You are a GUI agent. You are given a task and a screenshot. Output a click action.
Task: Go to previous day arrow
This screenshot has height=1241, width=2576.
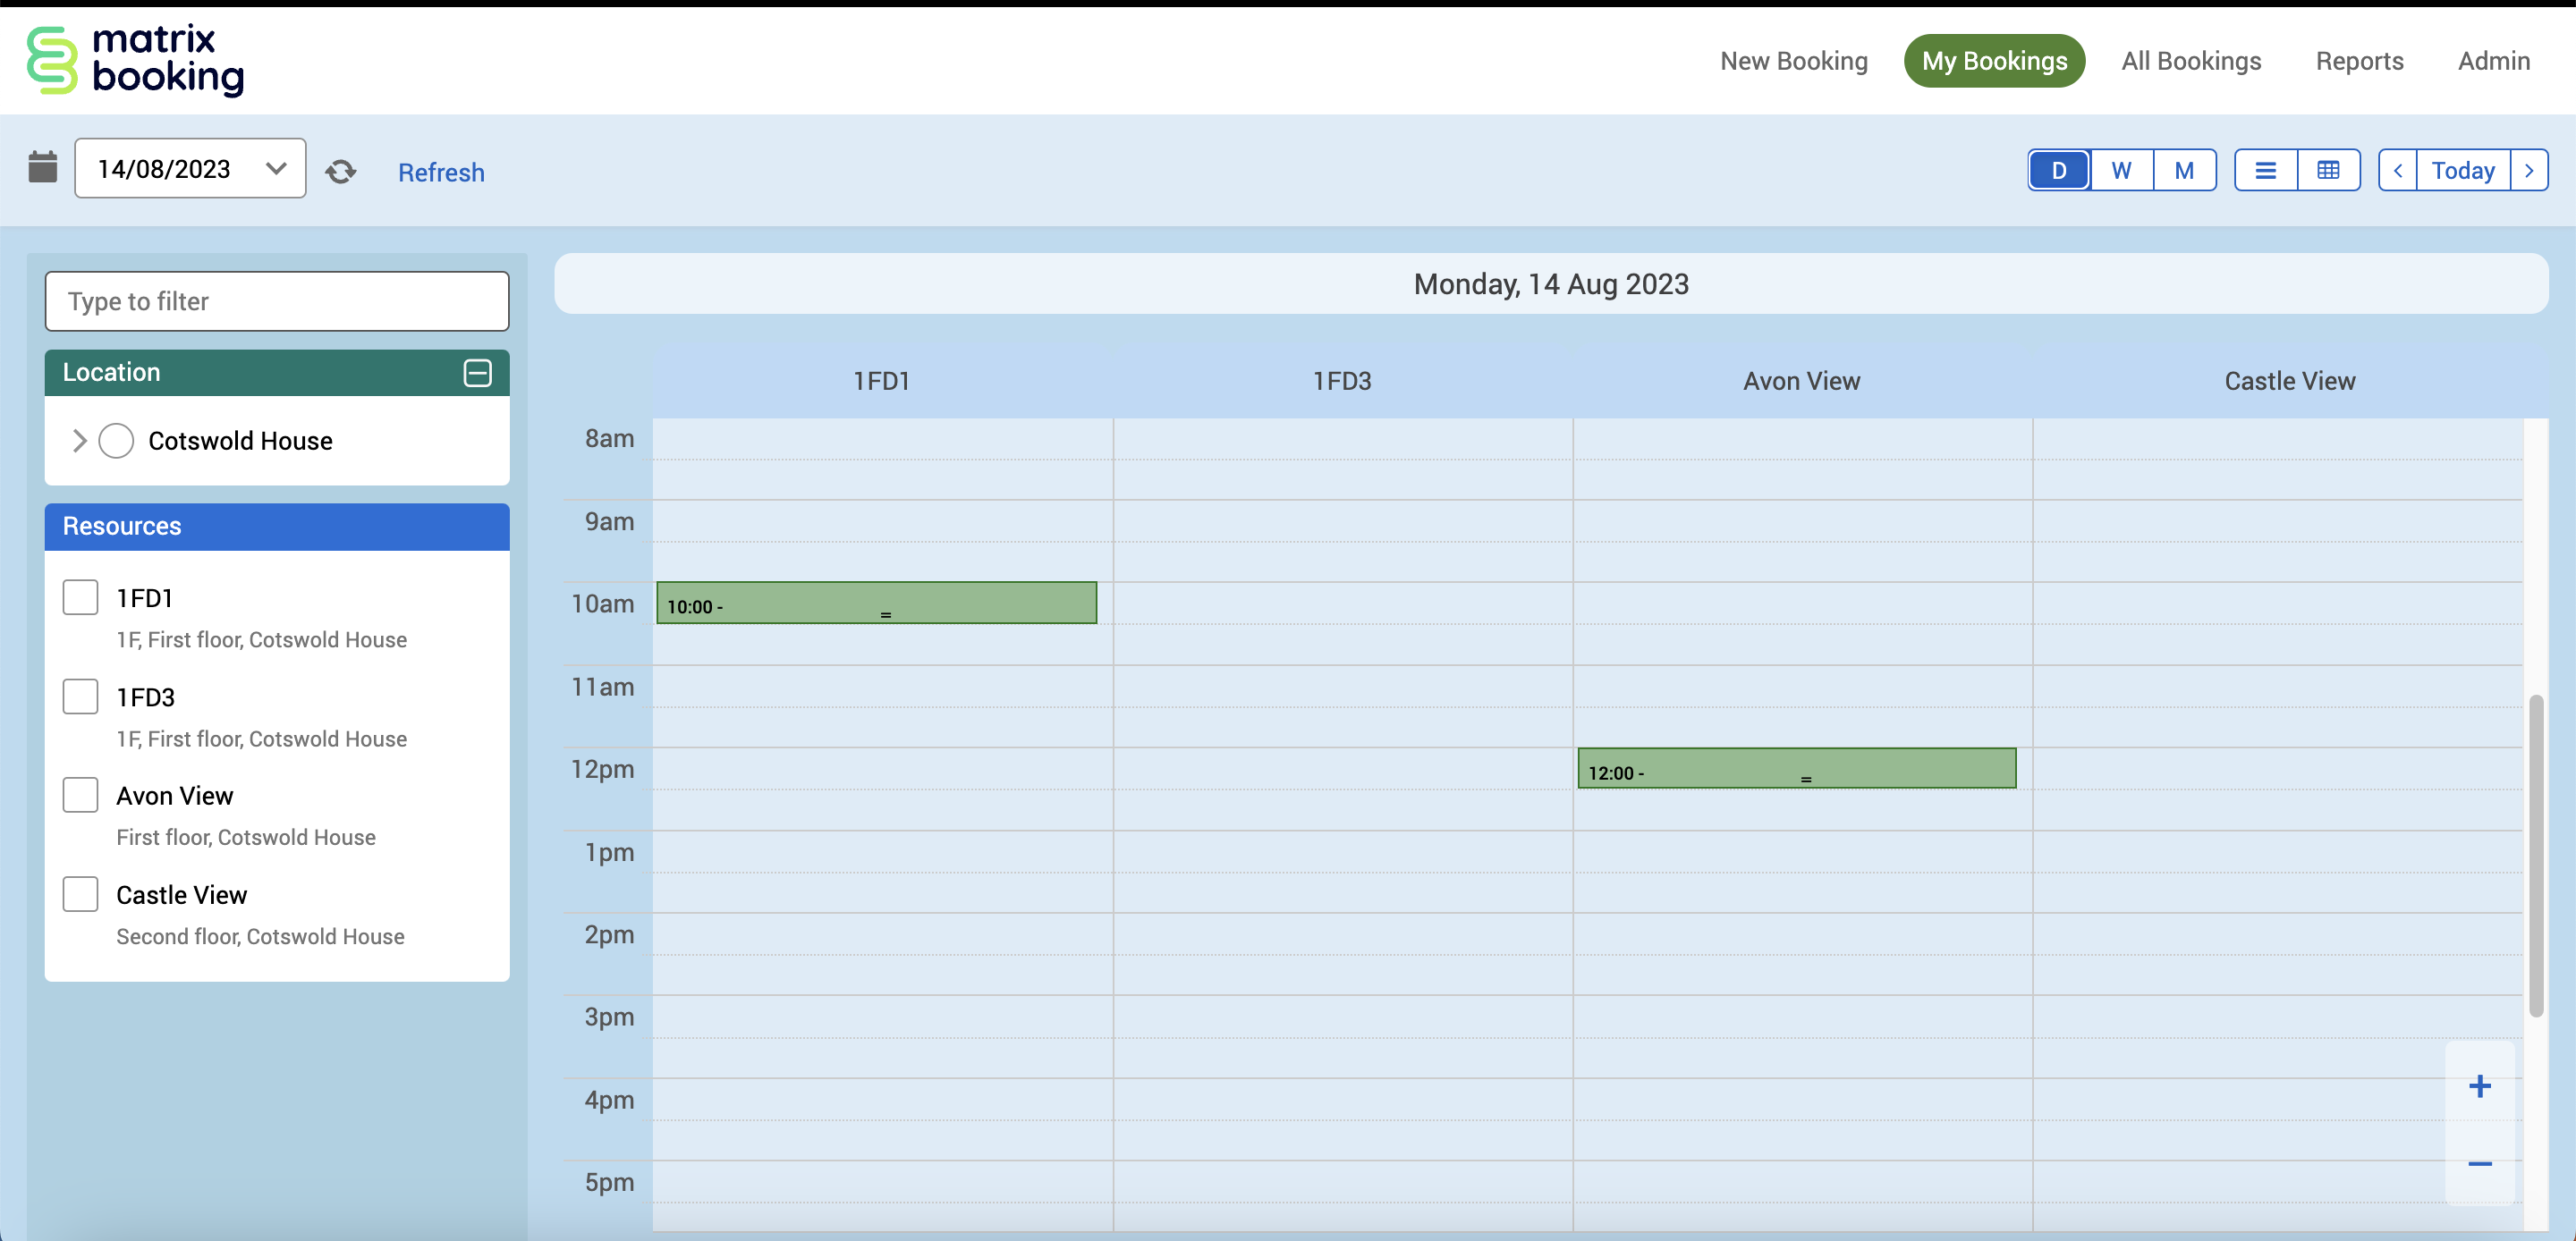click(2397, 171)
